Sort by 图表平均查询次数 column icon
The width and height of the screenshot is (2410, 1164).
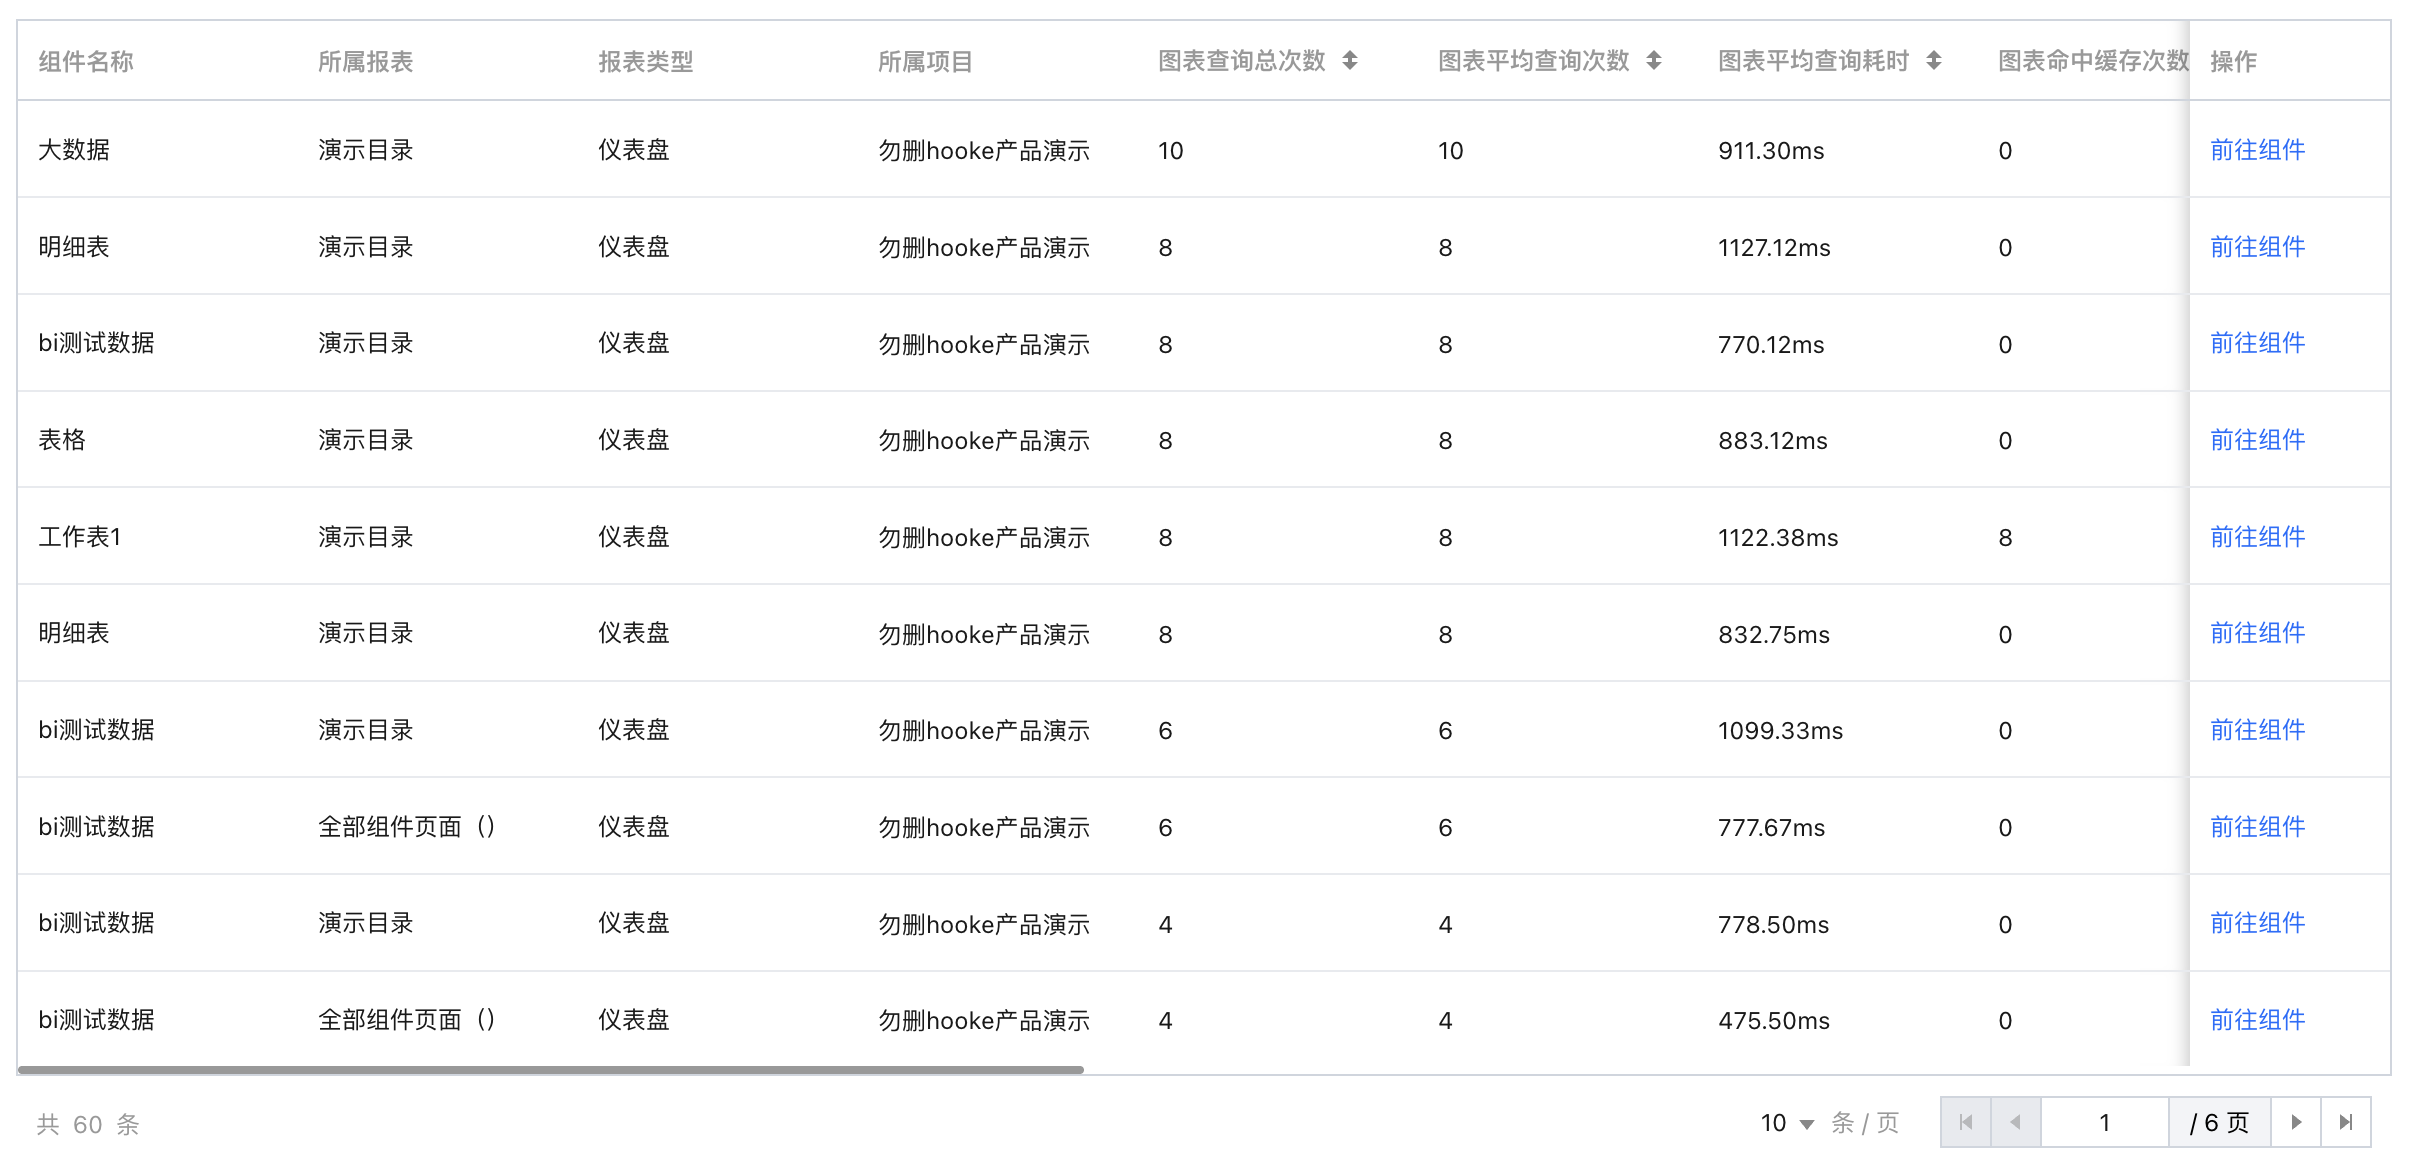pyautogui.click(x=1653, y=61)
